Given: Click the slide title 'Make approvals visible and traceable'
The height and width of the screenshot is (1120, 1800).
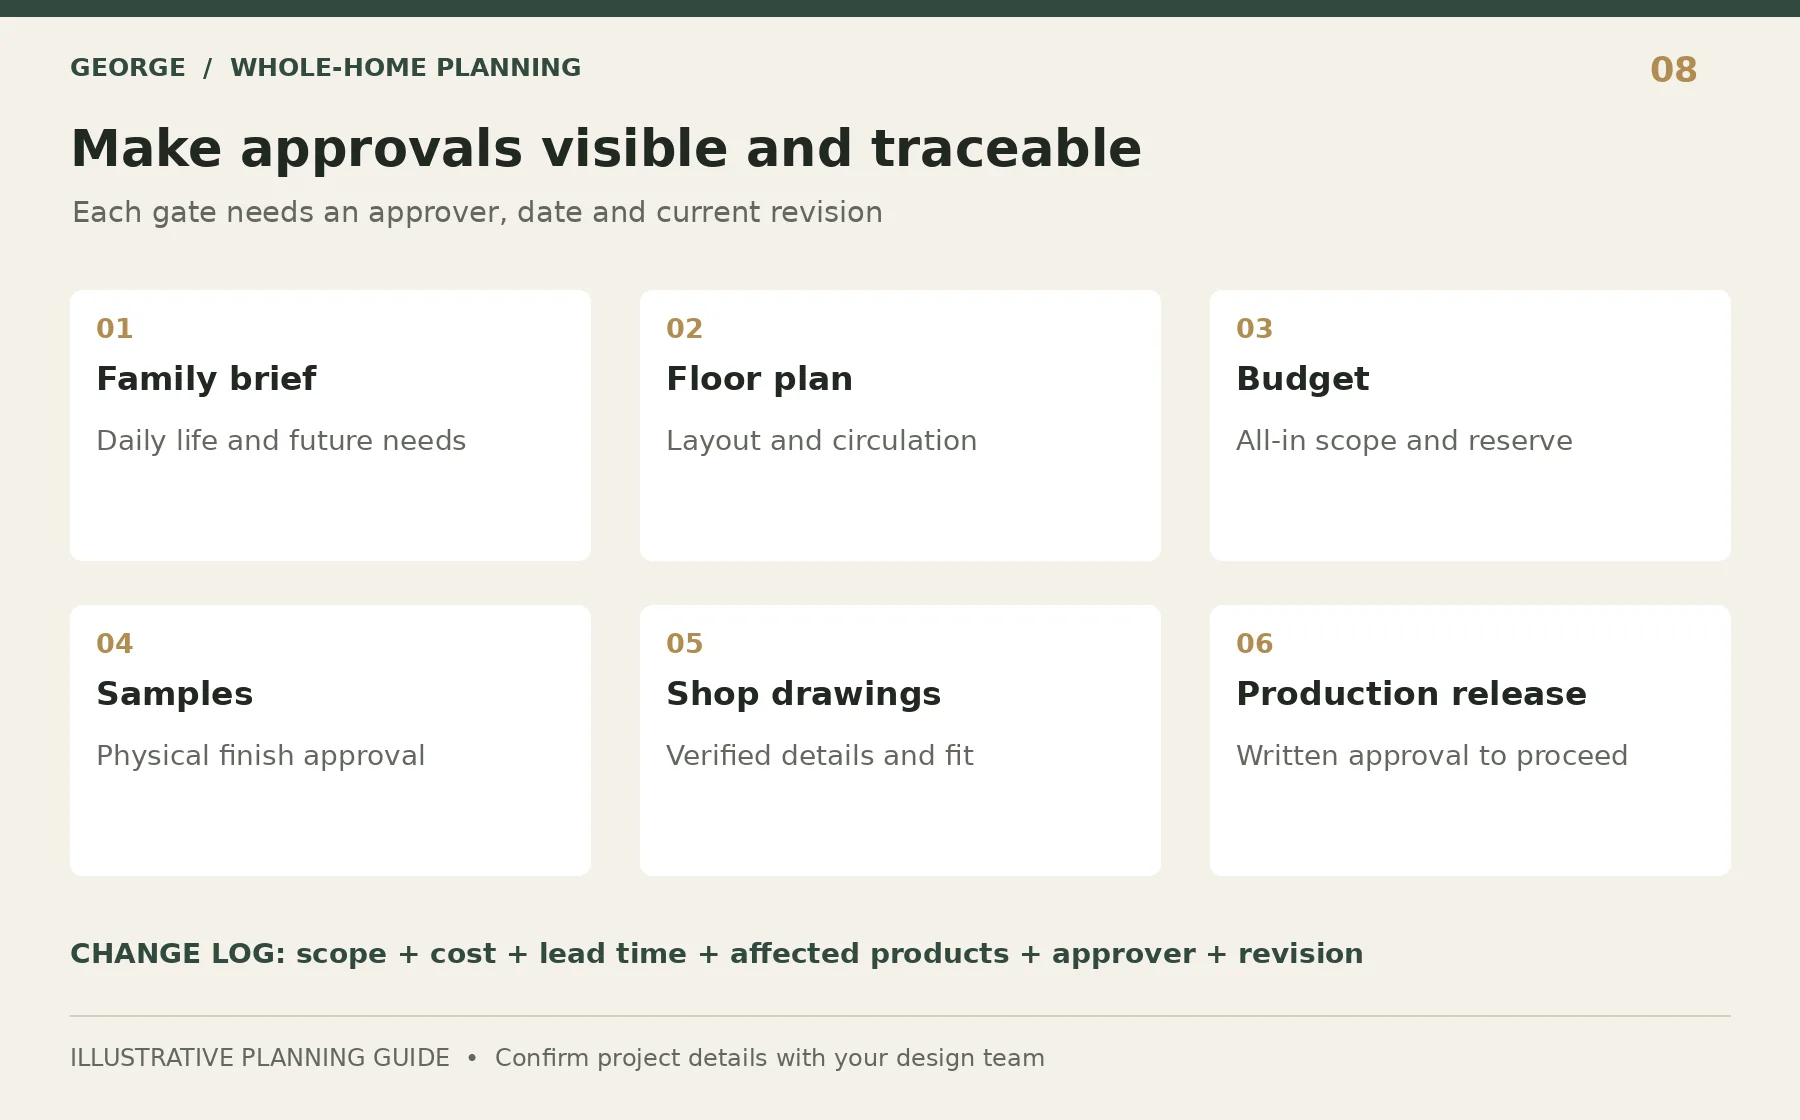Looking at the screenshot, I should point(606,149).
